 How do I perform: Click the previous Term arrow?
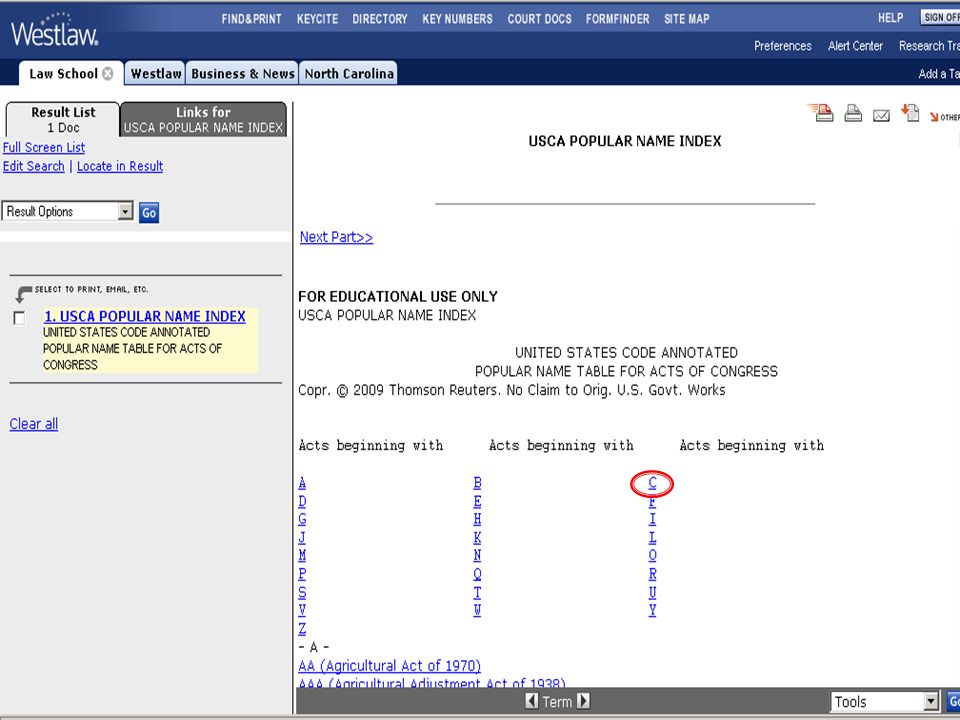point(531,700)
